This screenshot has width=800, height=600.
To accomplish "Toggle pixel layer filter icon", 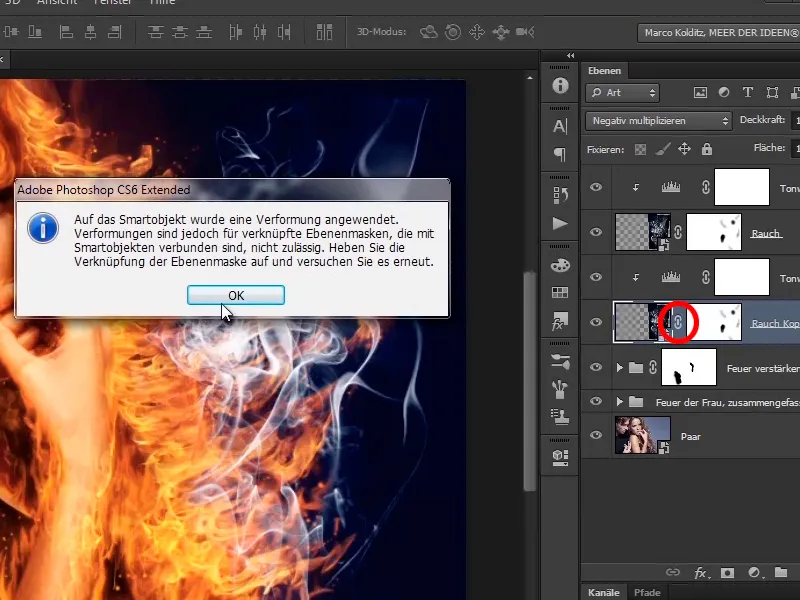I will tap(700, 92).
